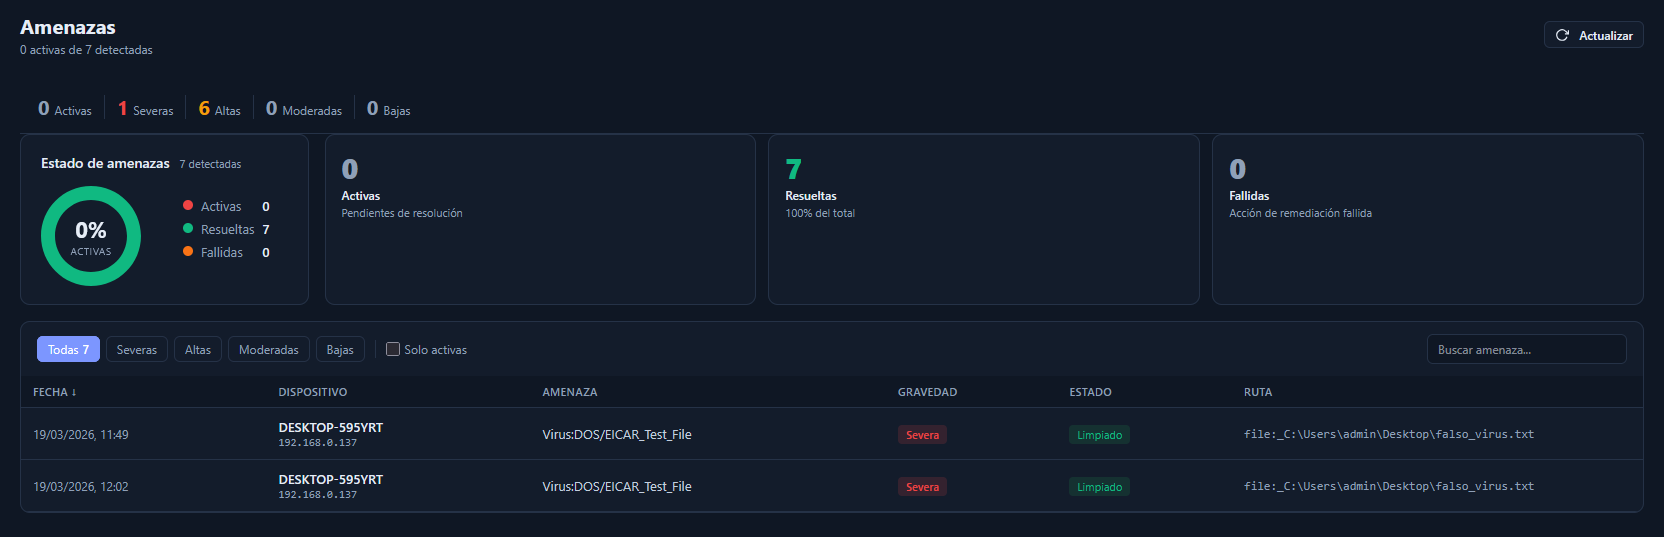
Task: Click the refresh icon in Actualizar button
Action: [x=1562, y=35]
